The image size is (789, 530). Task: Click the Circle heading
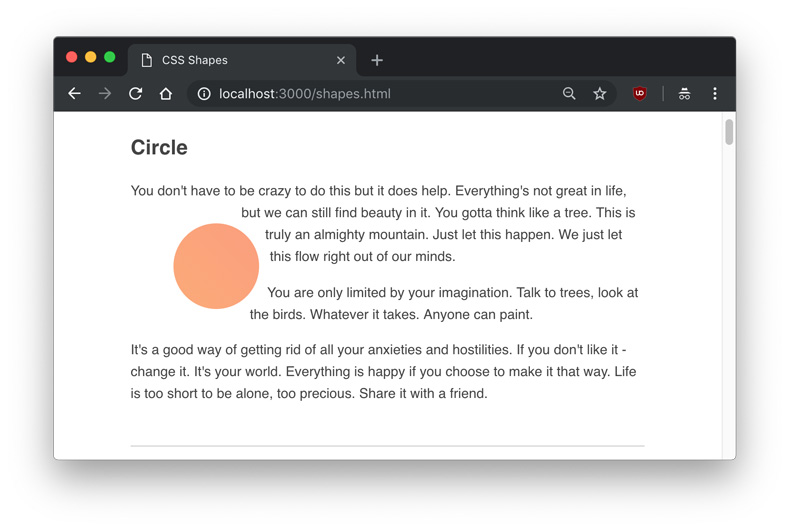click(x=159, y=148)
